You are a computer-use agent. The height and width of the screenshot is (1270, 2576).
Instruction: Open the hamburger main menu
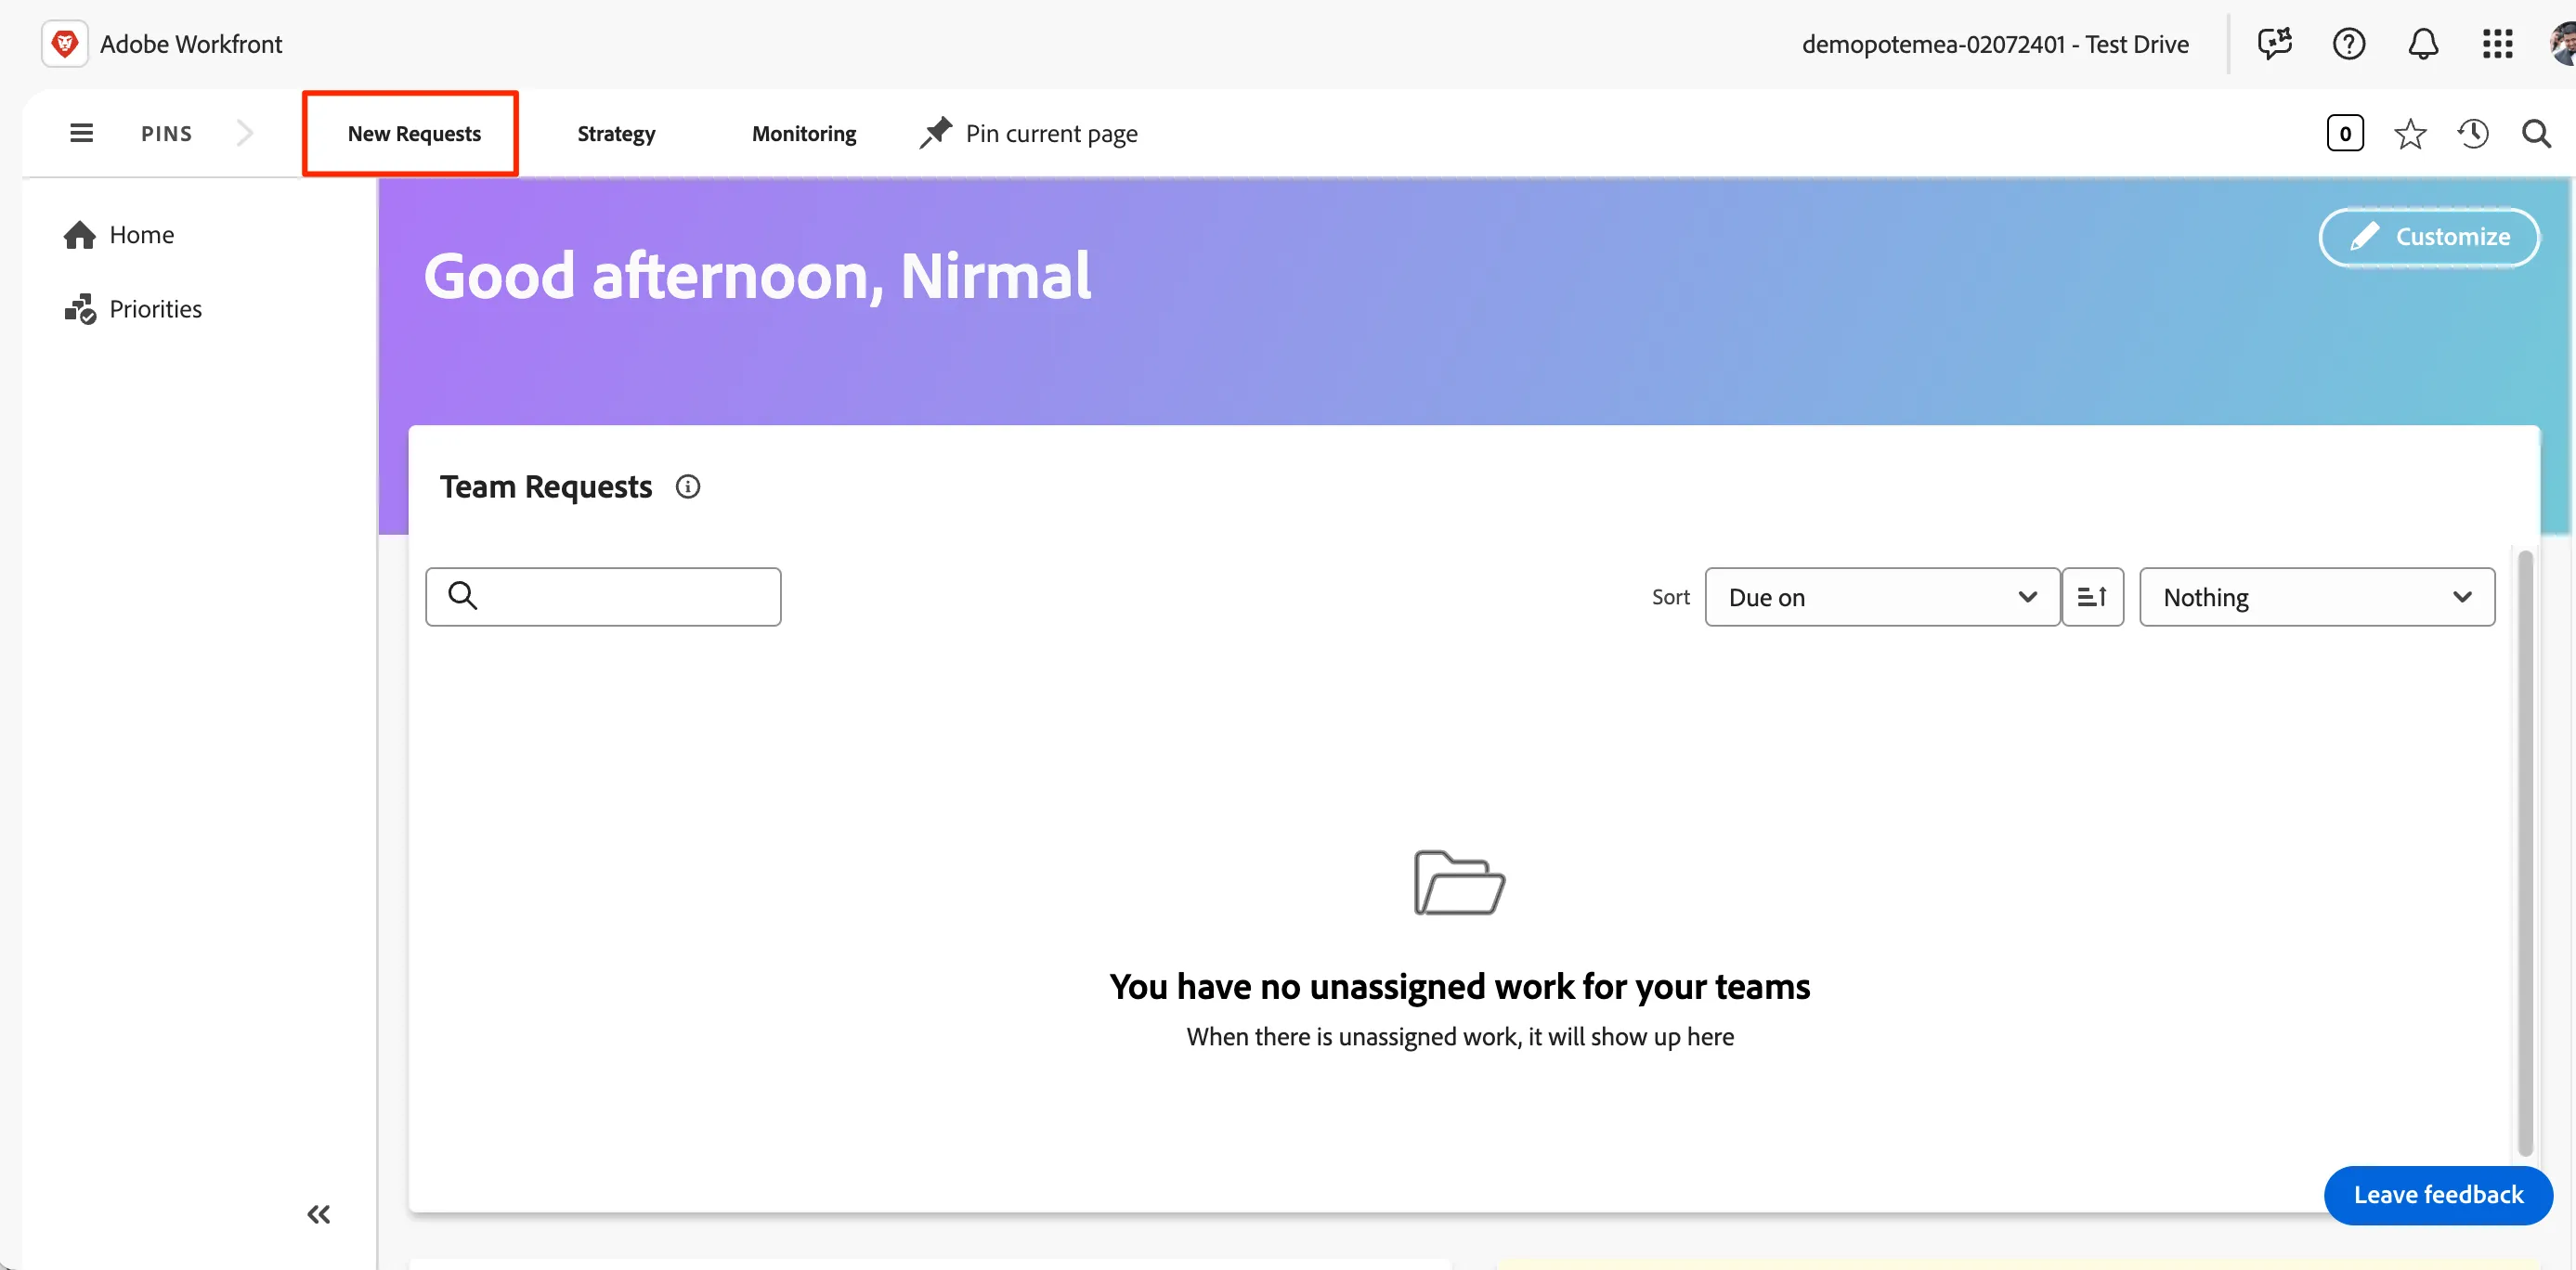point(81,133)
